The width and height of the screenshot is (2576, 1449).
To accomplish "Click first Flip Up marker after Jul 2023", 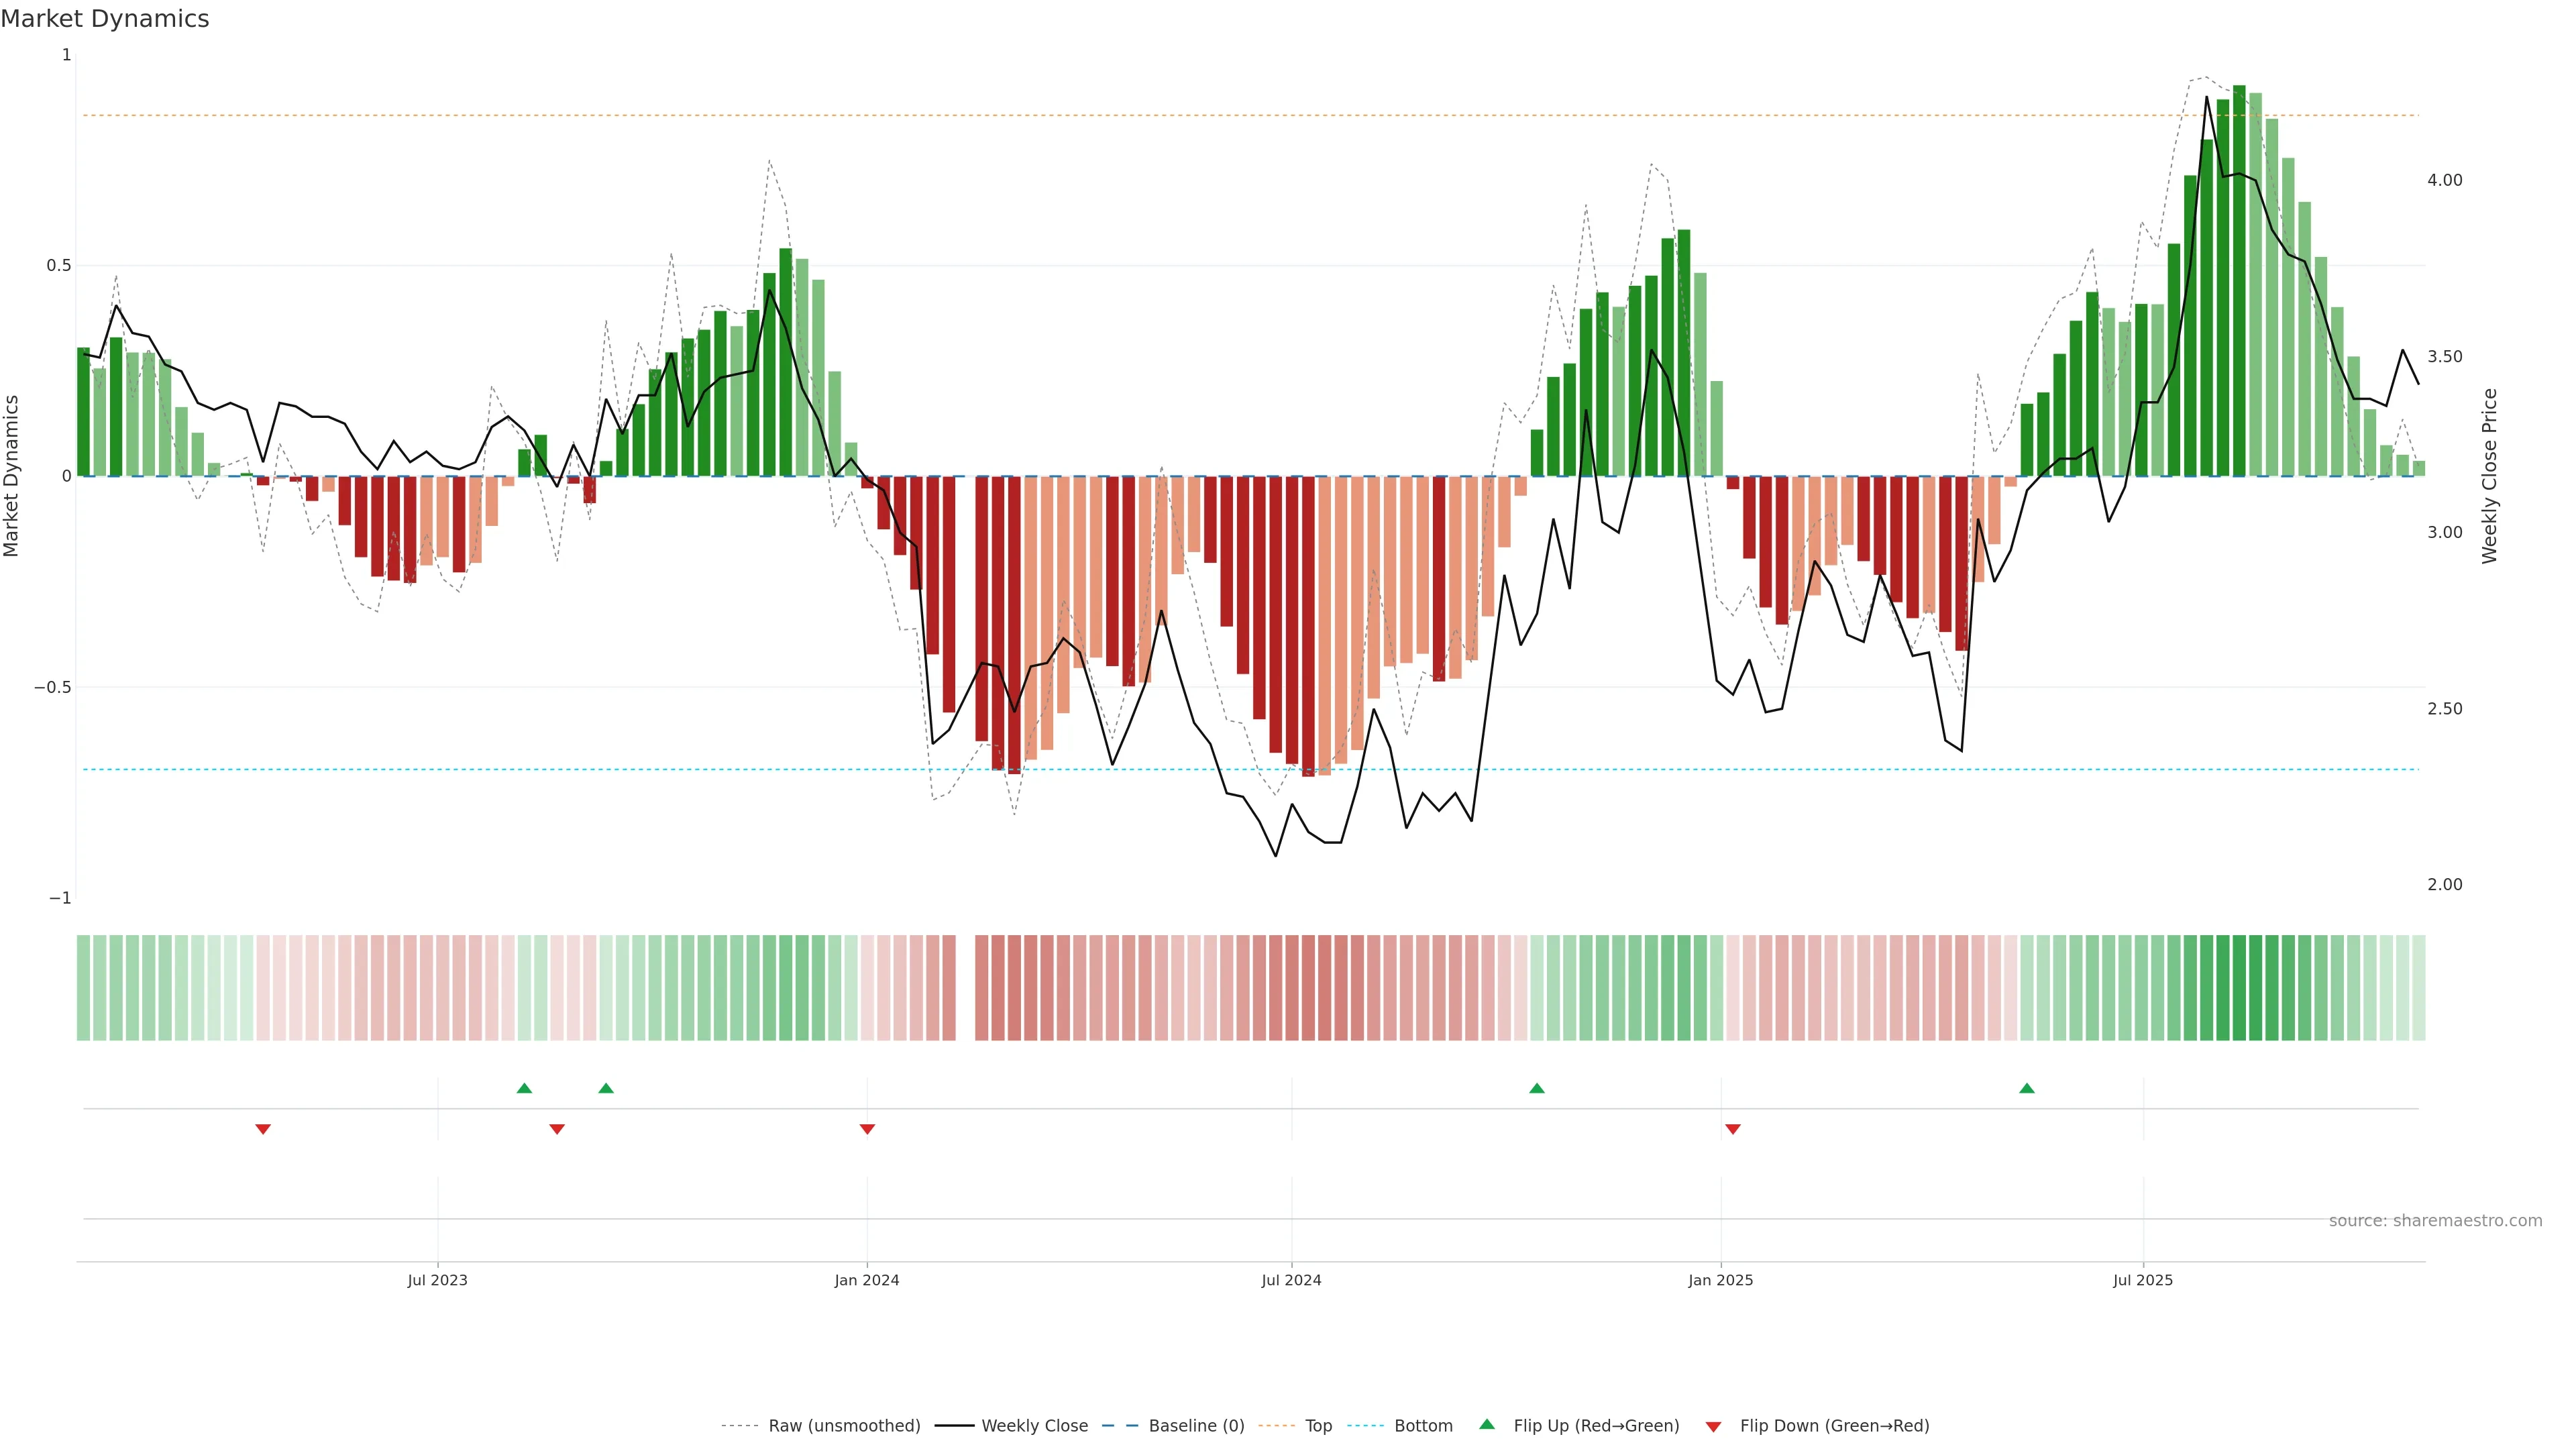I will pos(524,1088).
